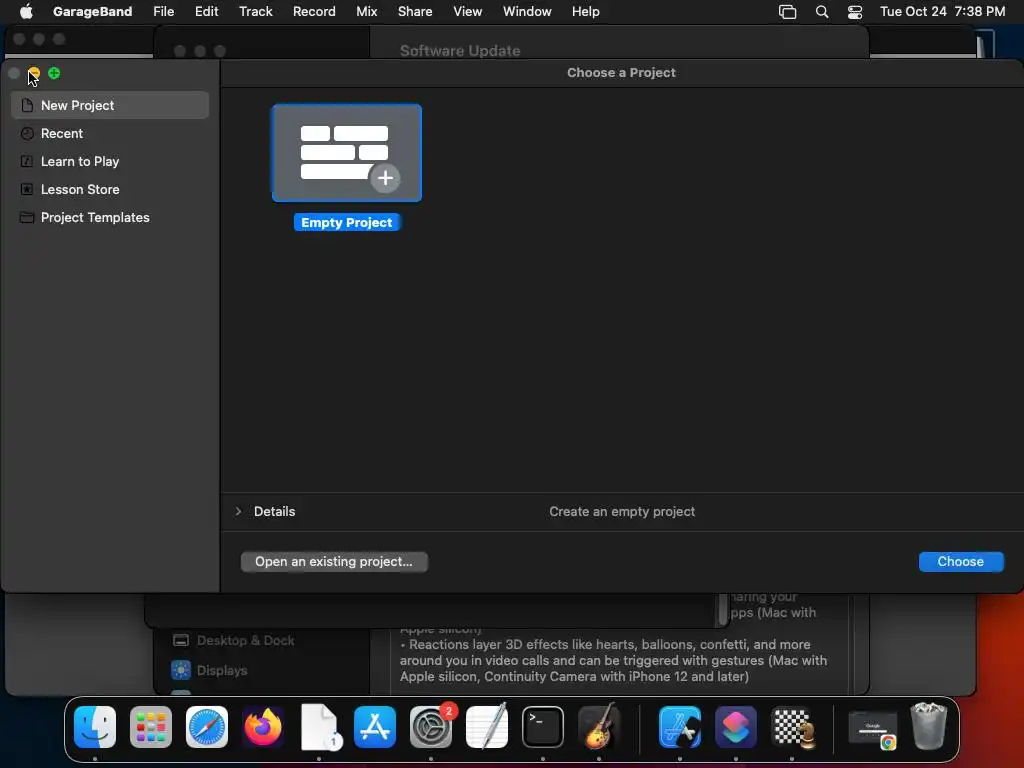Open TextEdit from the Dock
Screen dimensions: 1024x768
point(487,726)
